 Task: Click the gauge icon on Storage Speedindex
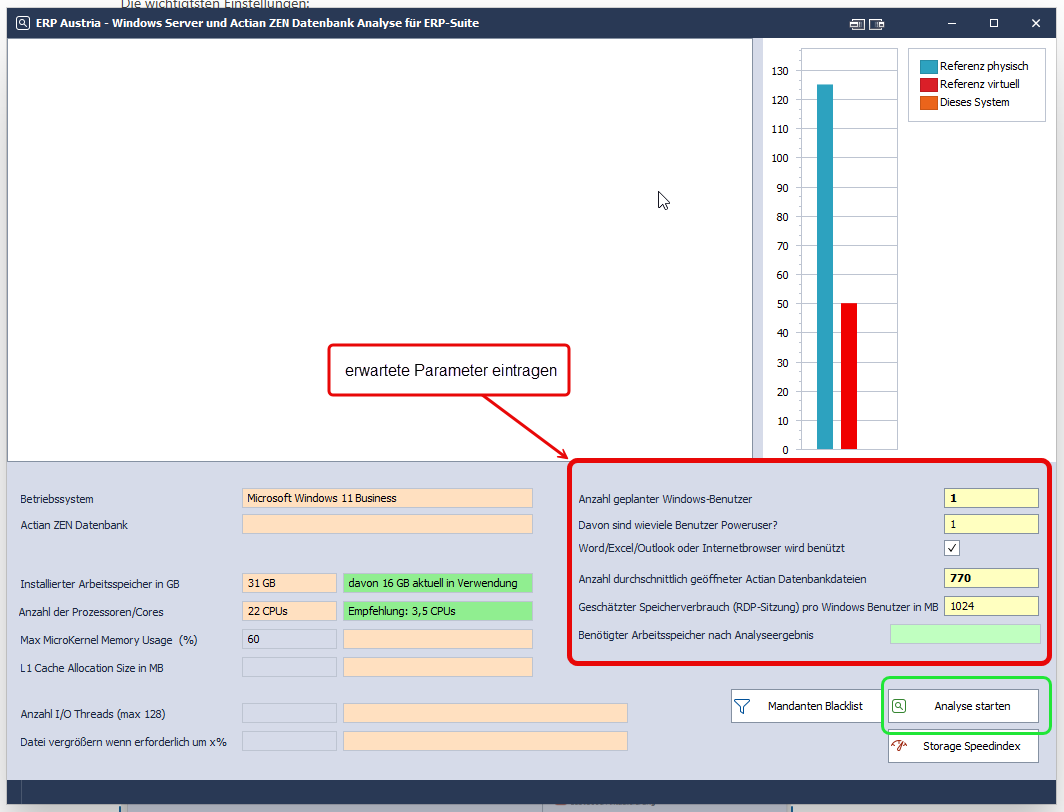tap(900, 746)
